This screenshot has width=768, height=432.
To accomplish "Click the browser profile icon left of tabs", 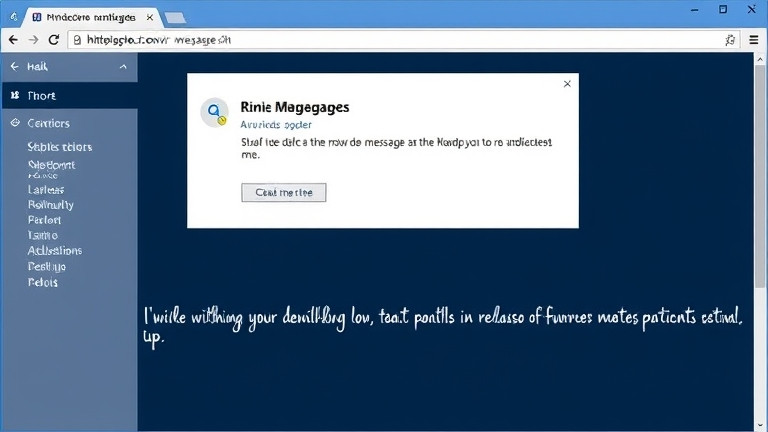I will pos(14,17).
